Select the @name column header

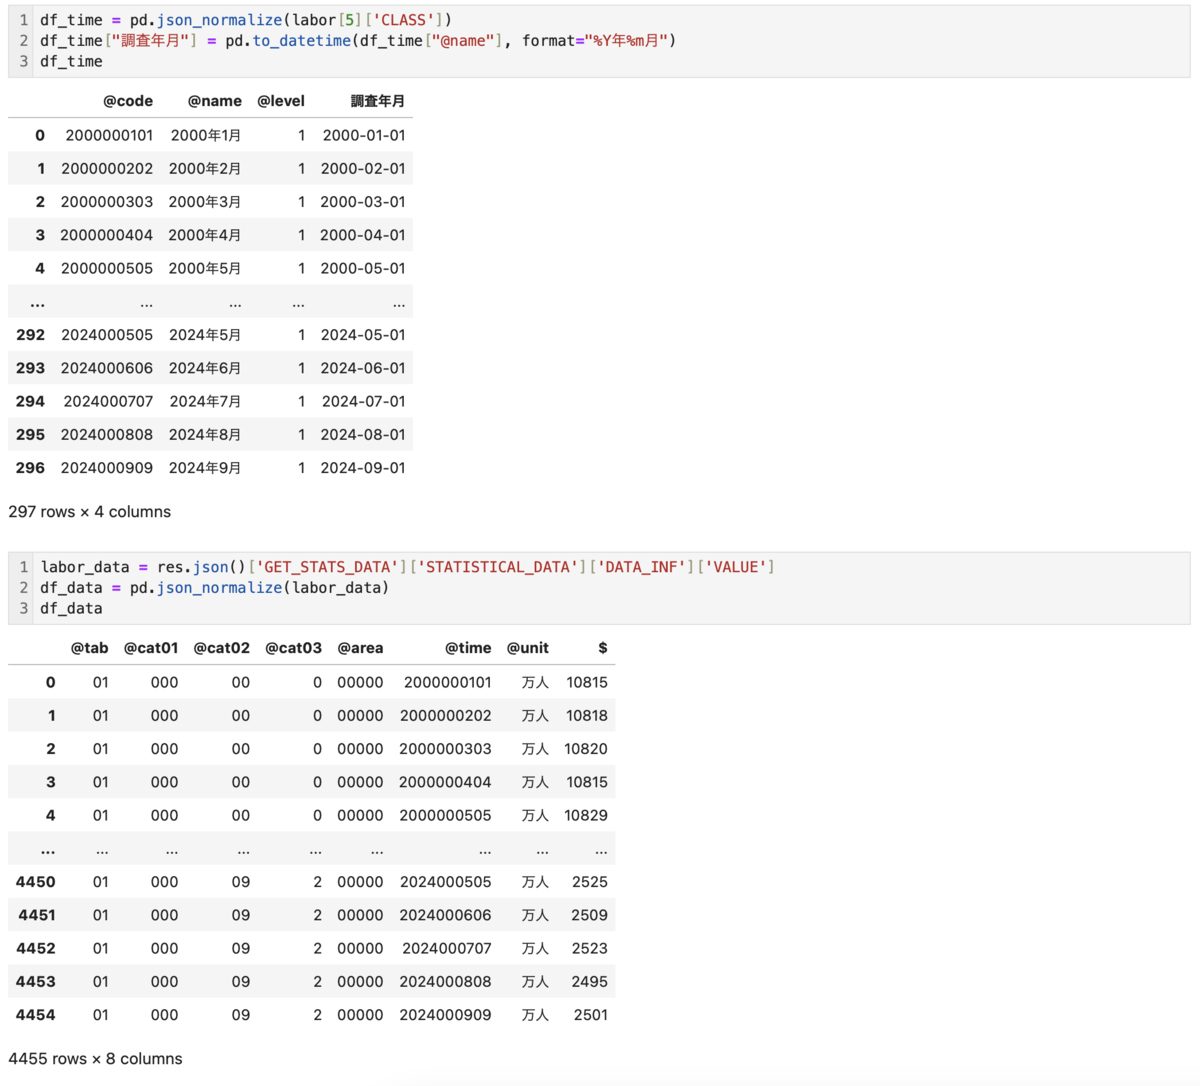click(214, 101)
